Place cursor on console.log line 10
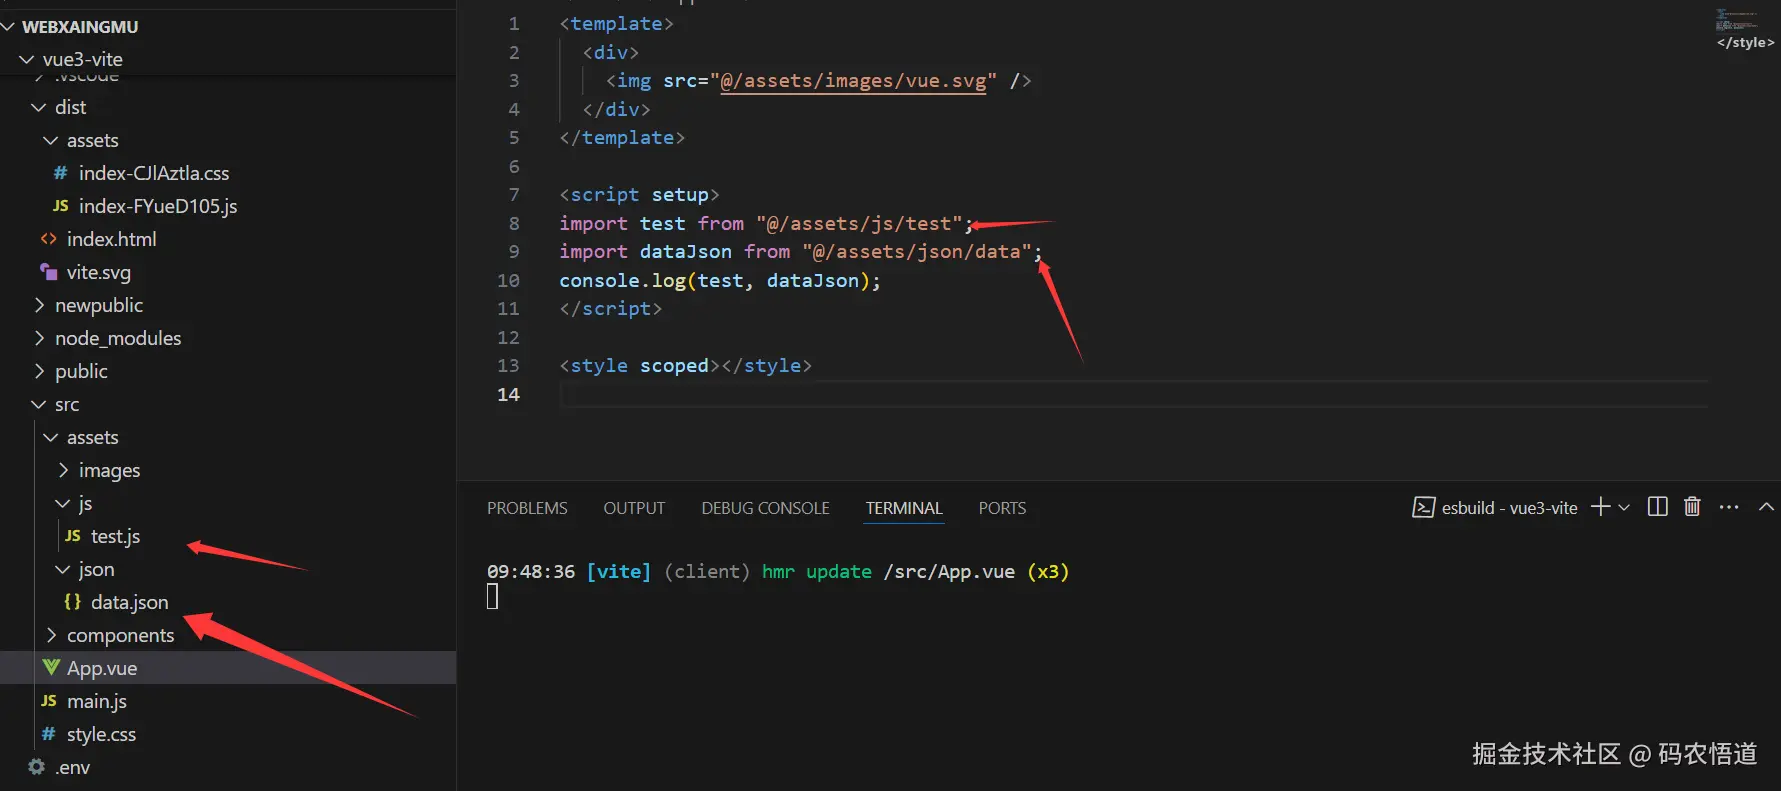 720,281
